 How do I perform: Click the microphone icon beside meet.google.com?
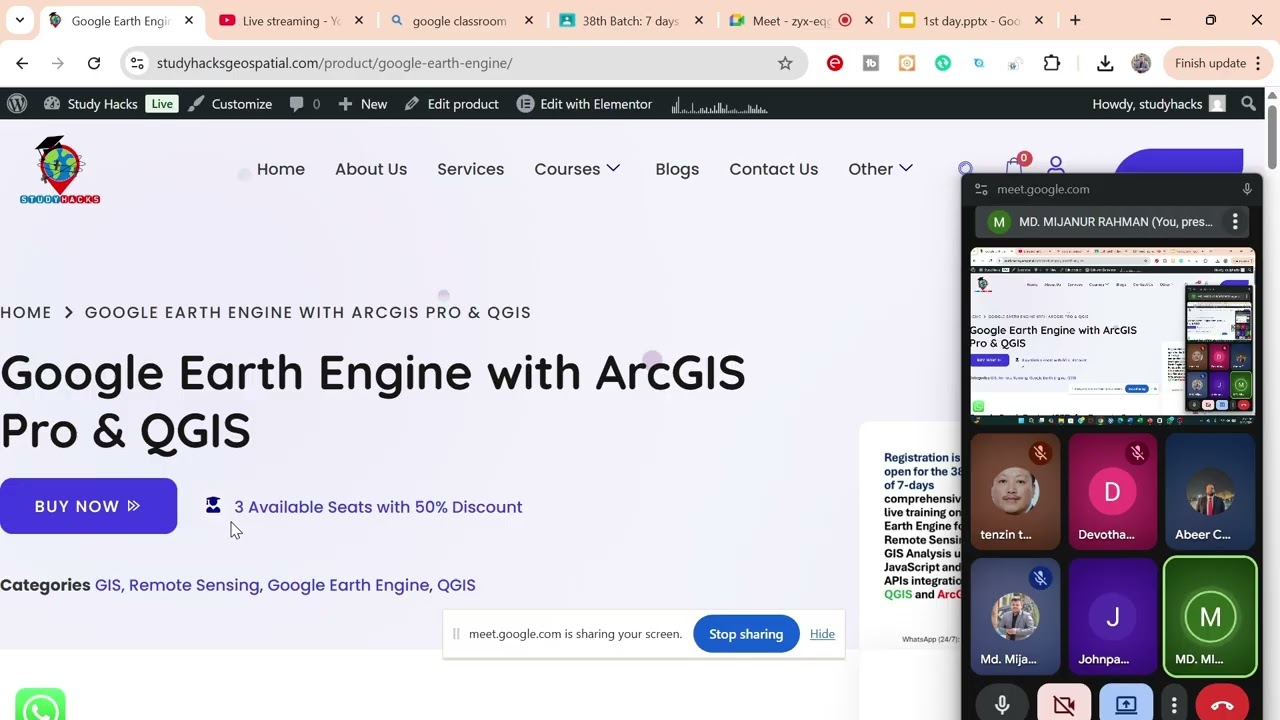pos(1247,189)
